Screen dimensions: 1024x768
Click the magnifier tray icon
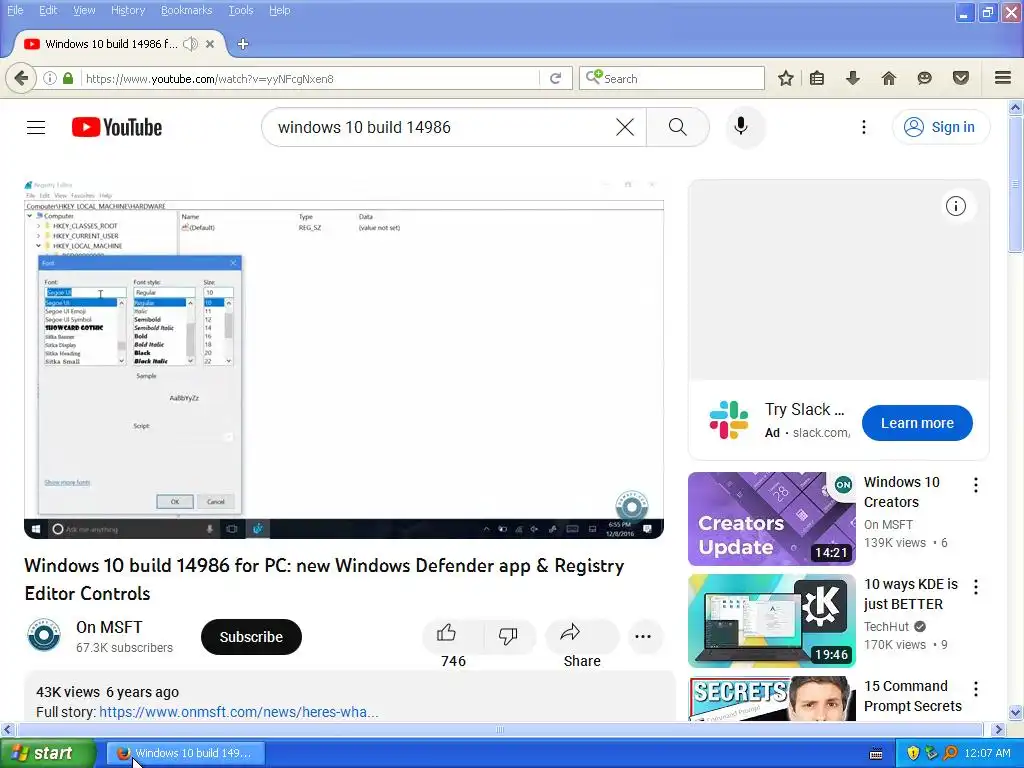951,753
